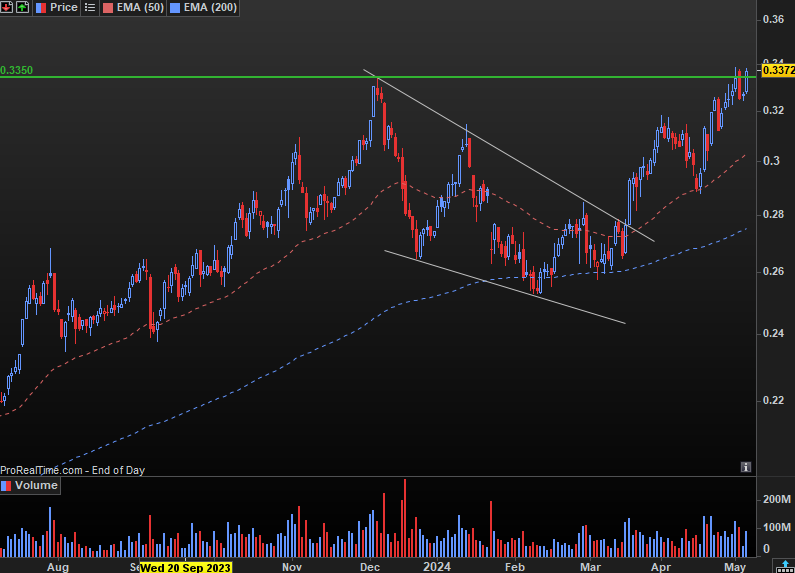Click the Dec label on time axis

point(370,567)
